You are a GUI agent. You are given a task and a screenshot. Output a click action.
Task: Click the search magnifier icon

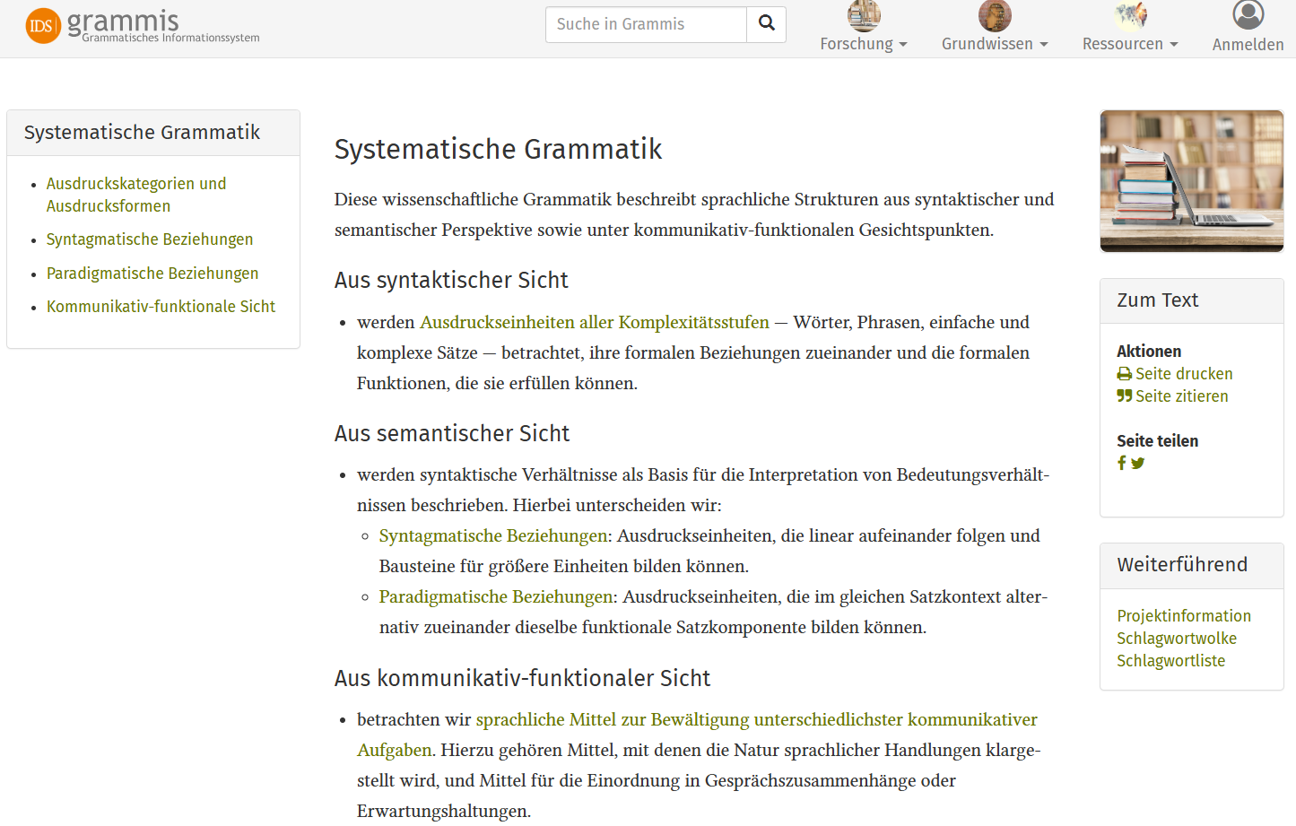click(766, 23)
